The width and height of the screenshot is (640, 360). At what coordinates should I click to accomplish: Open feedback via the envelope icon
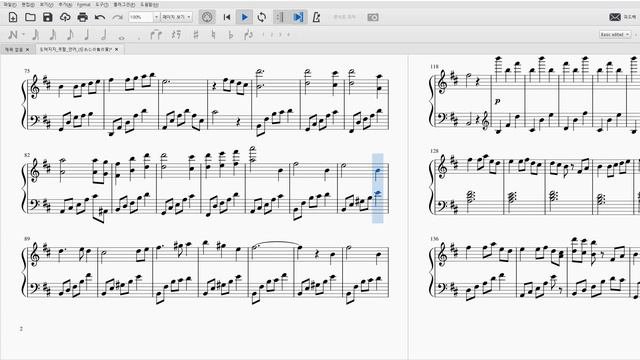point(615,17)
